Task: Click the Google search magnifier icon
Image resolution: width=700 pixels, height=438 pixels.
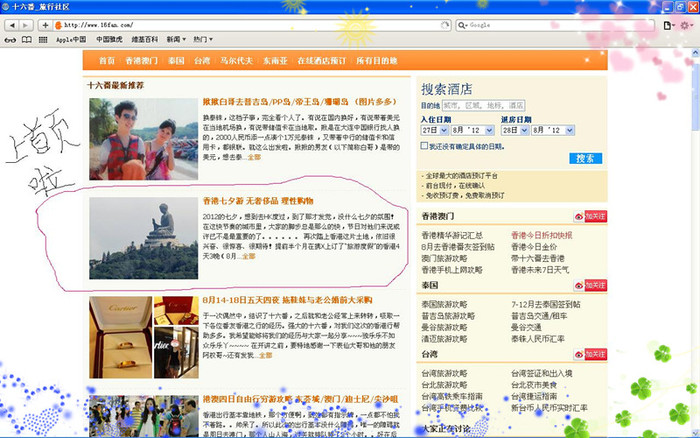Action: [462, 25]
